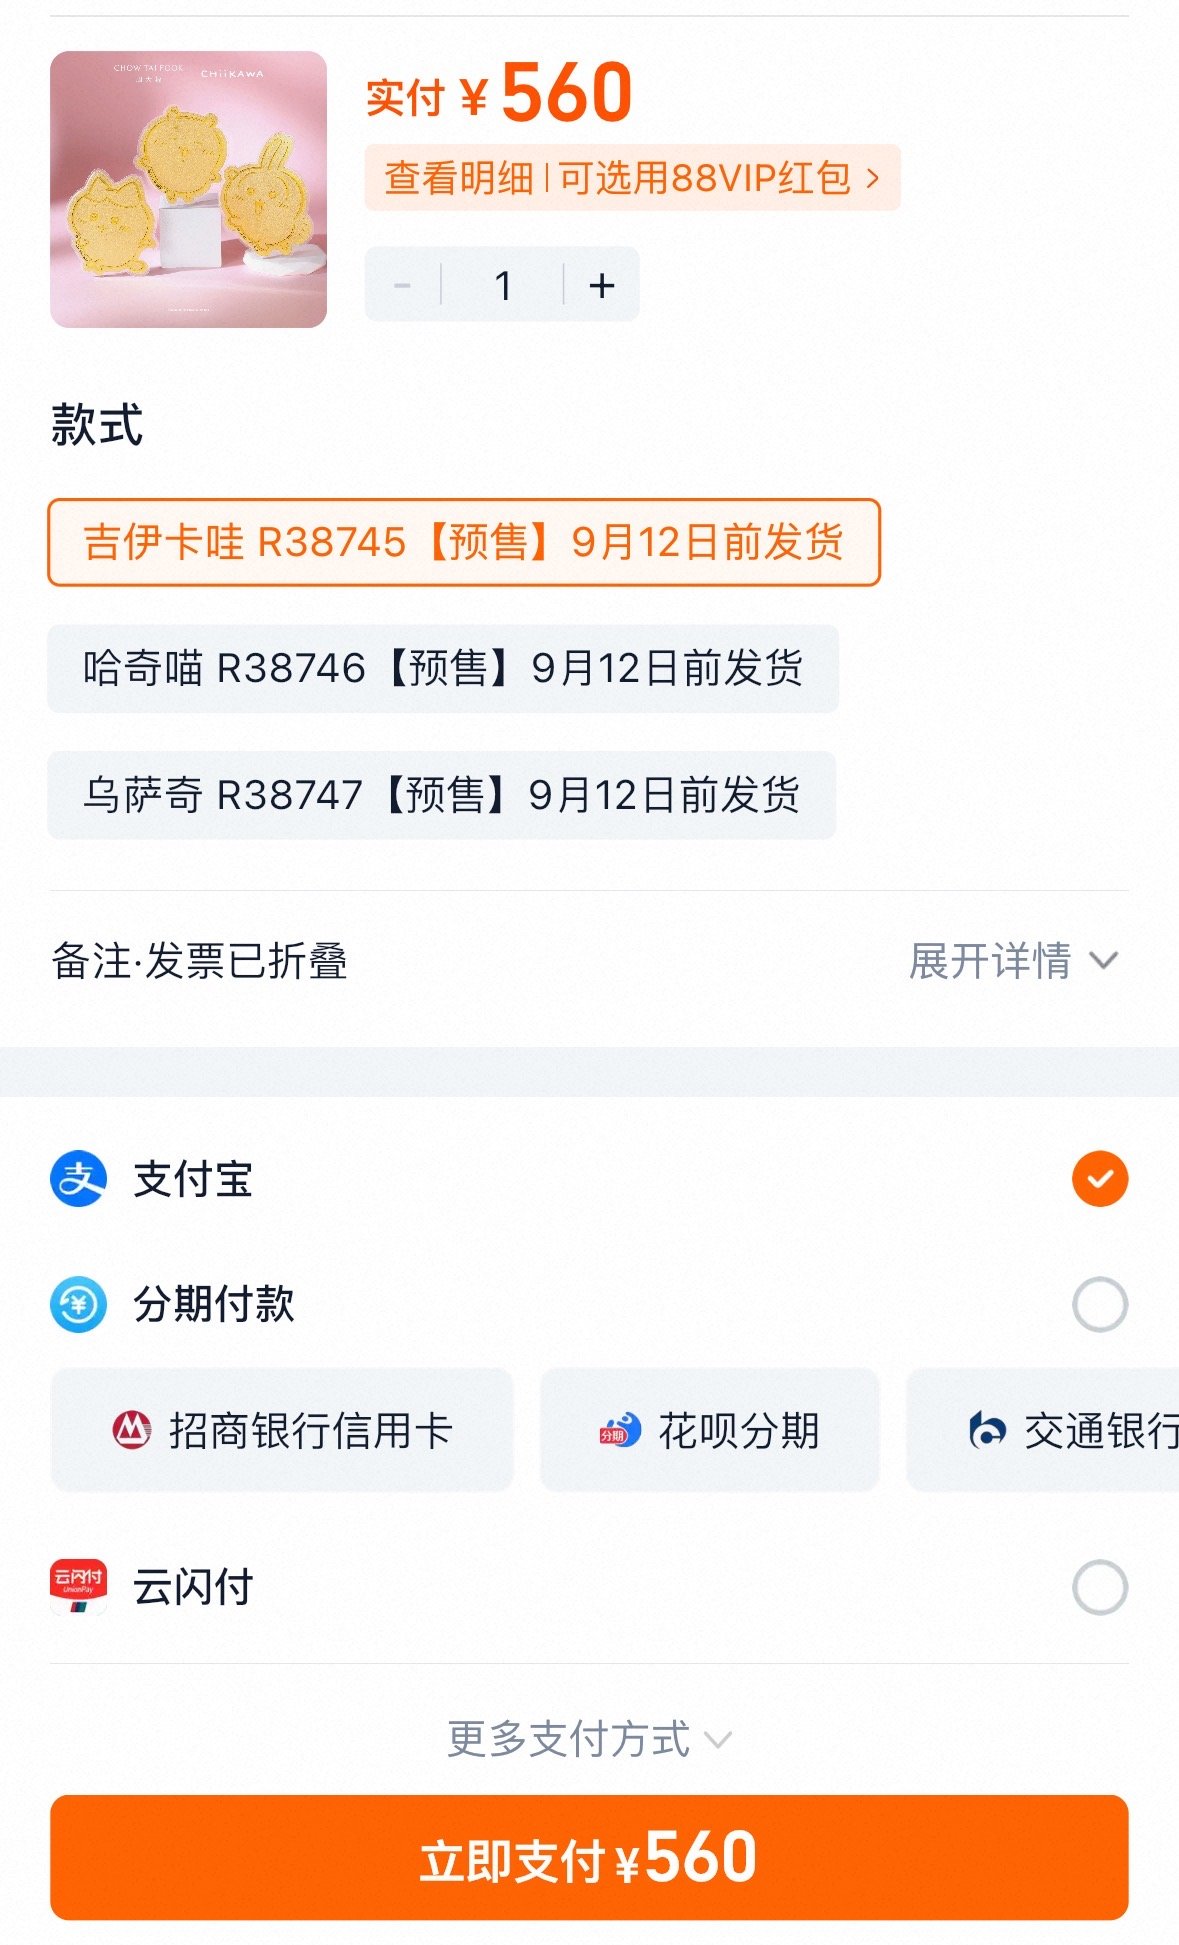Viewport: 1179px width, 1945px height.
Task: Select 分期付款 radio button
Action: (x=1100, y=1305)
